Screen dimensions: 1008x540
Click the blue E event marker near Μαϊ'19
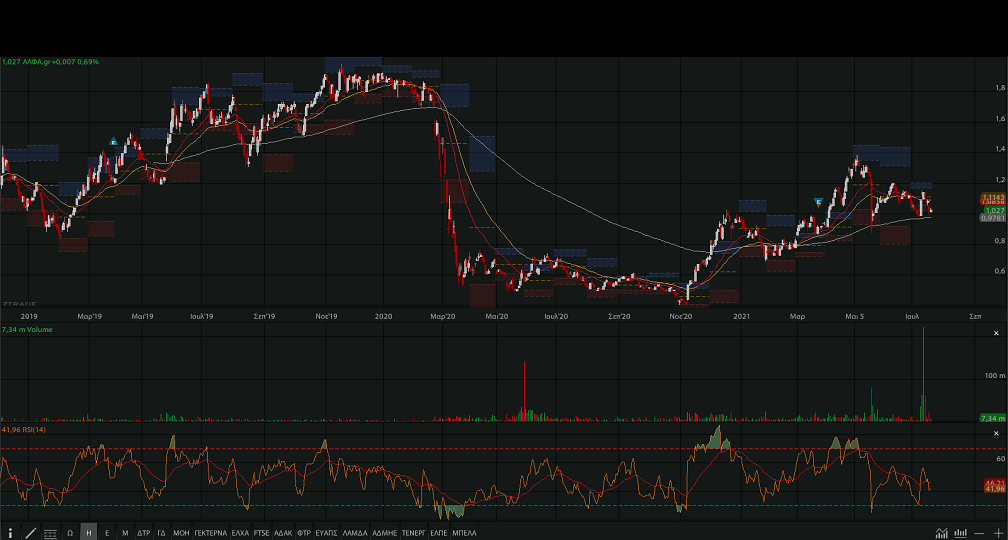[115, 142]
